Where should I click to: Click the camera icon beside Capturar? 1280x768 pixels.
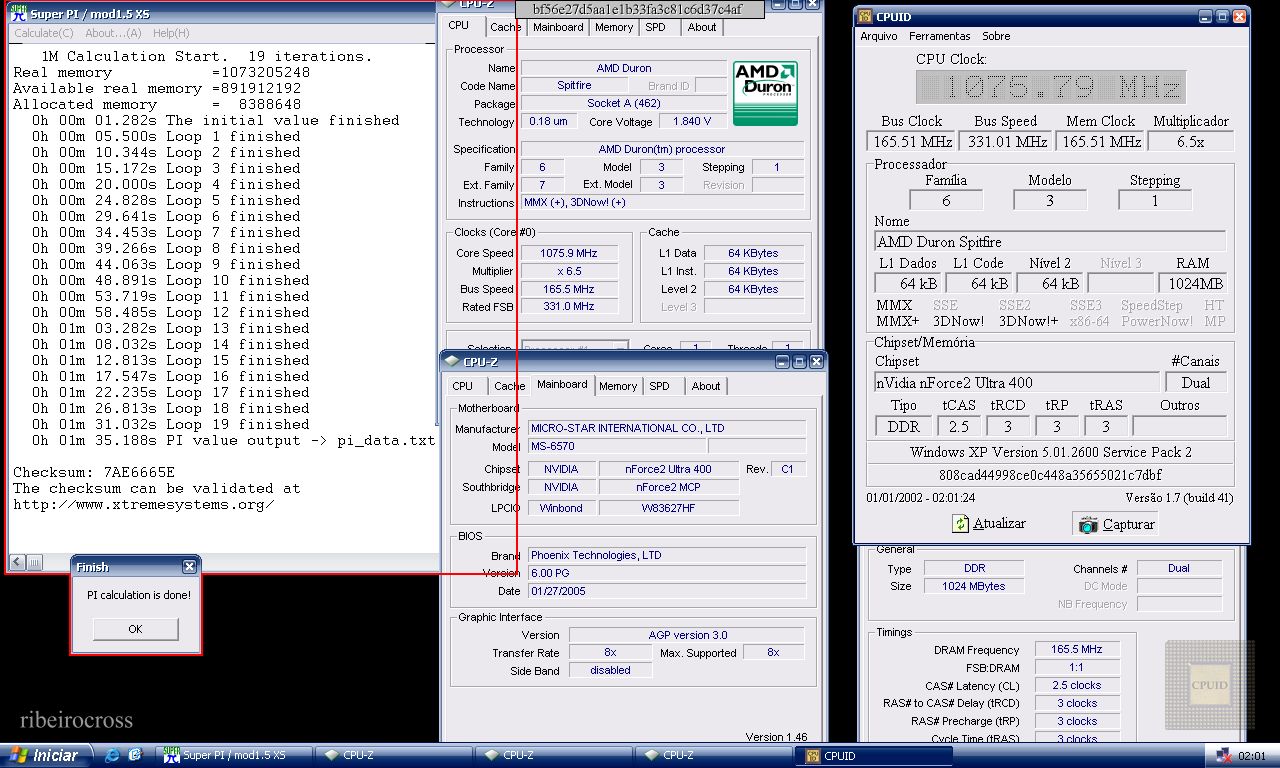click(x=1088, y=524)
